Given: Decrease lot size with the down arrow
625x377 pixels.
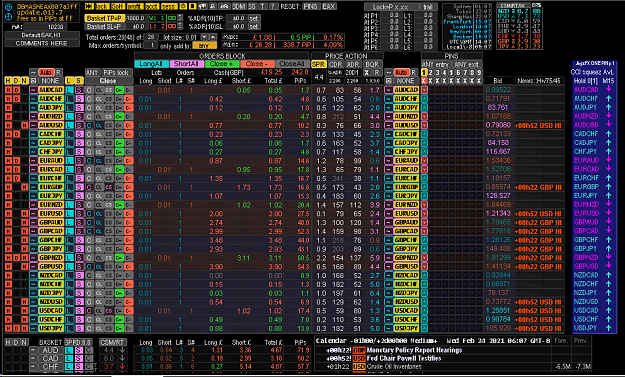Looking at the screenshot, I should 204,37.
